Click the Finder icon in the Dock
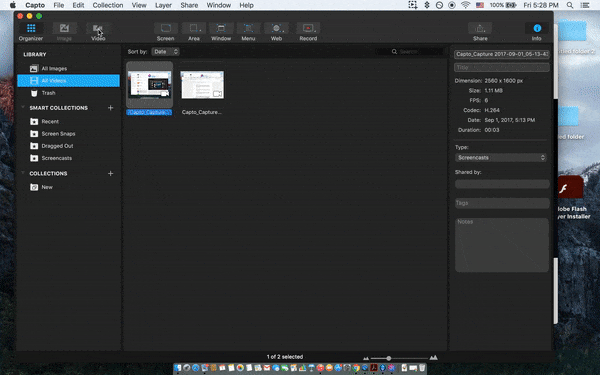 (x=178, y=368)
